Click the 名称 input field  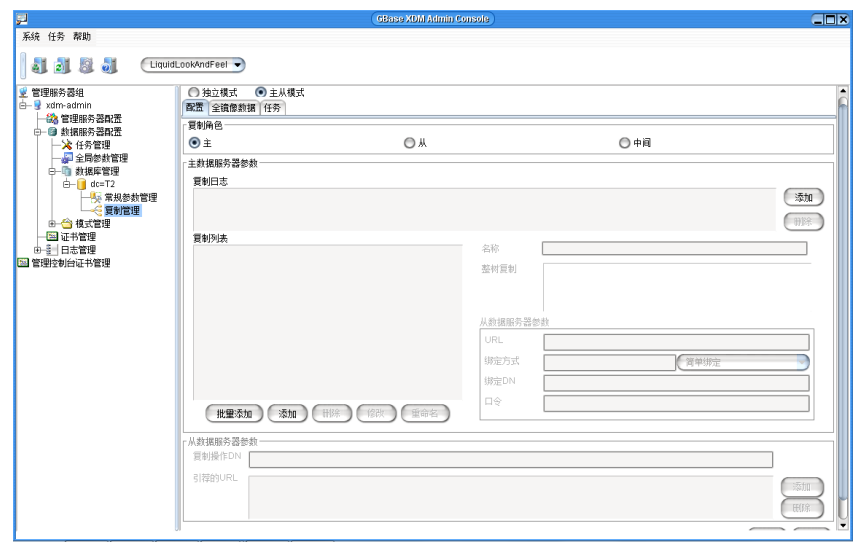click(x=674, y=249)
